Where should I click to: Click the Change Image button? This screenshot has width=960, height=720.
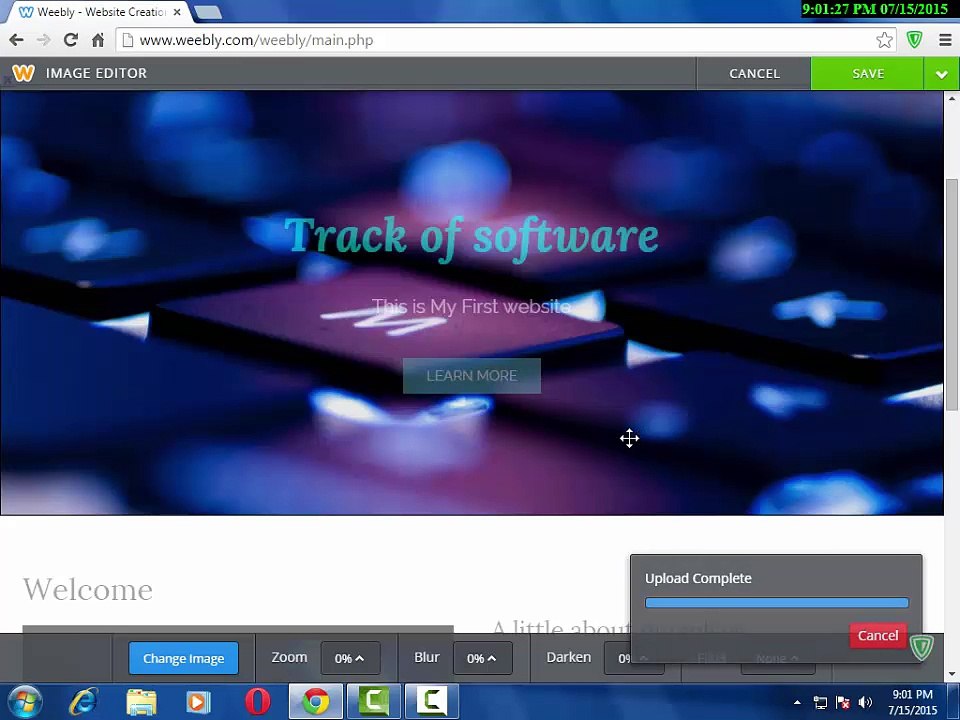coord(183,659)
